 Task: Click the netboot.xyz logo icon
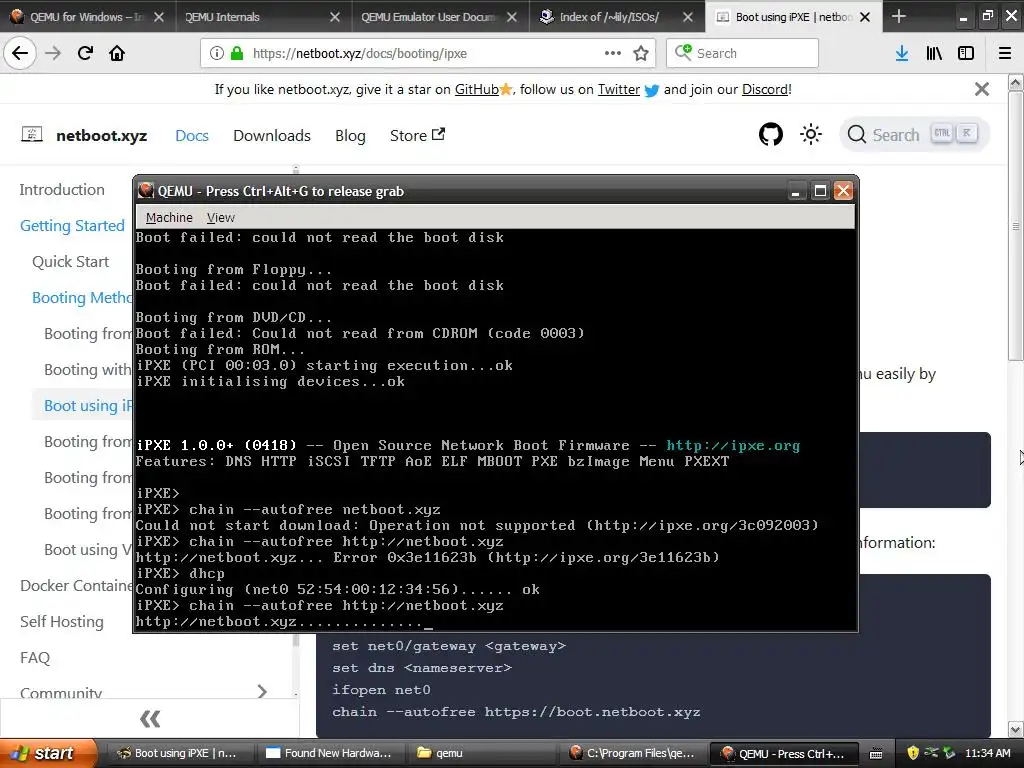pyautogui.click(x=32, y=135)
